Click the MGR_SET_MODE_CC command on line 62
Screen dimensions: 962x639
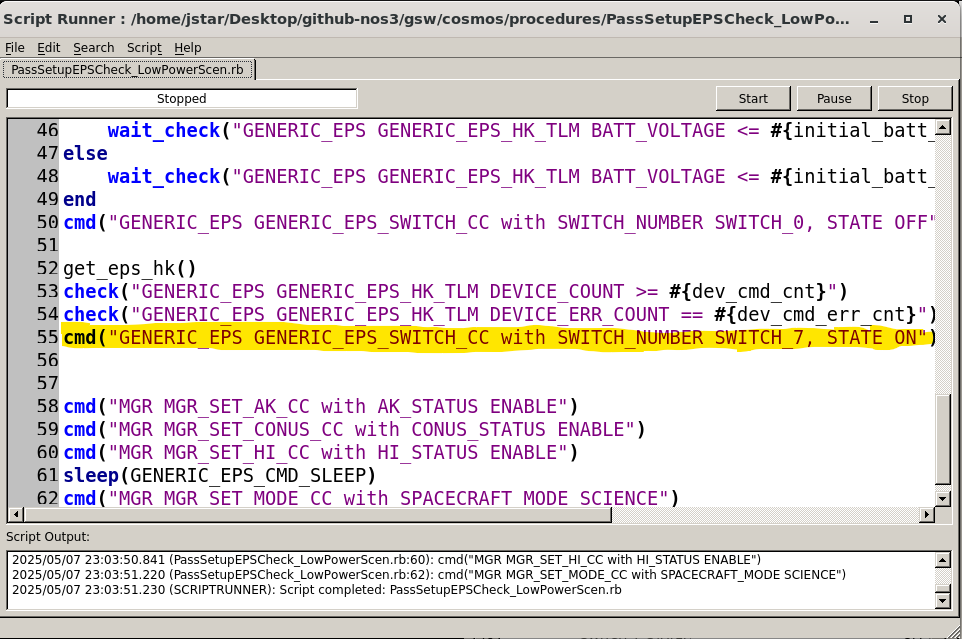point(371,498)
